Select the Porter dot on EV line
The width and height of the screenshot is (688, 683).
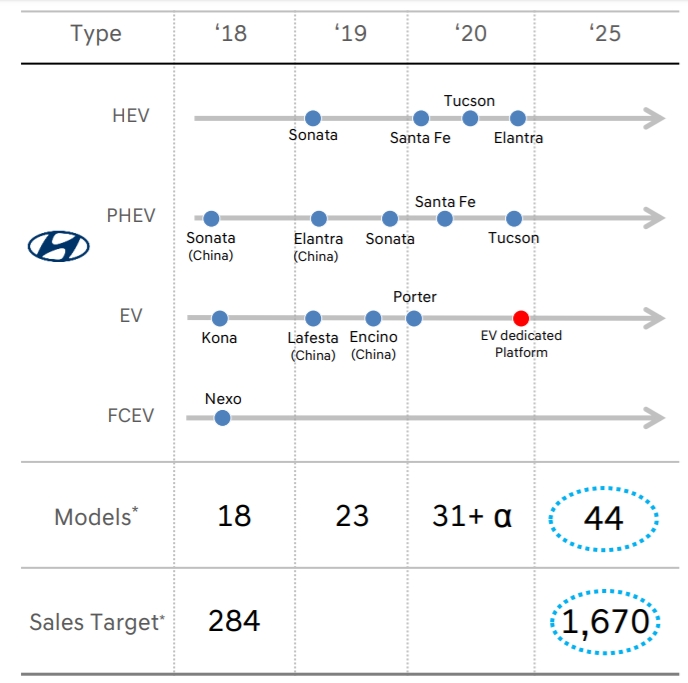coord(414,318)
